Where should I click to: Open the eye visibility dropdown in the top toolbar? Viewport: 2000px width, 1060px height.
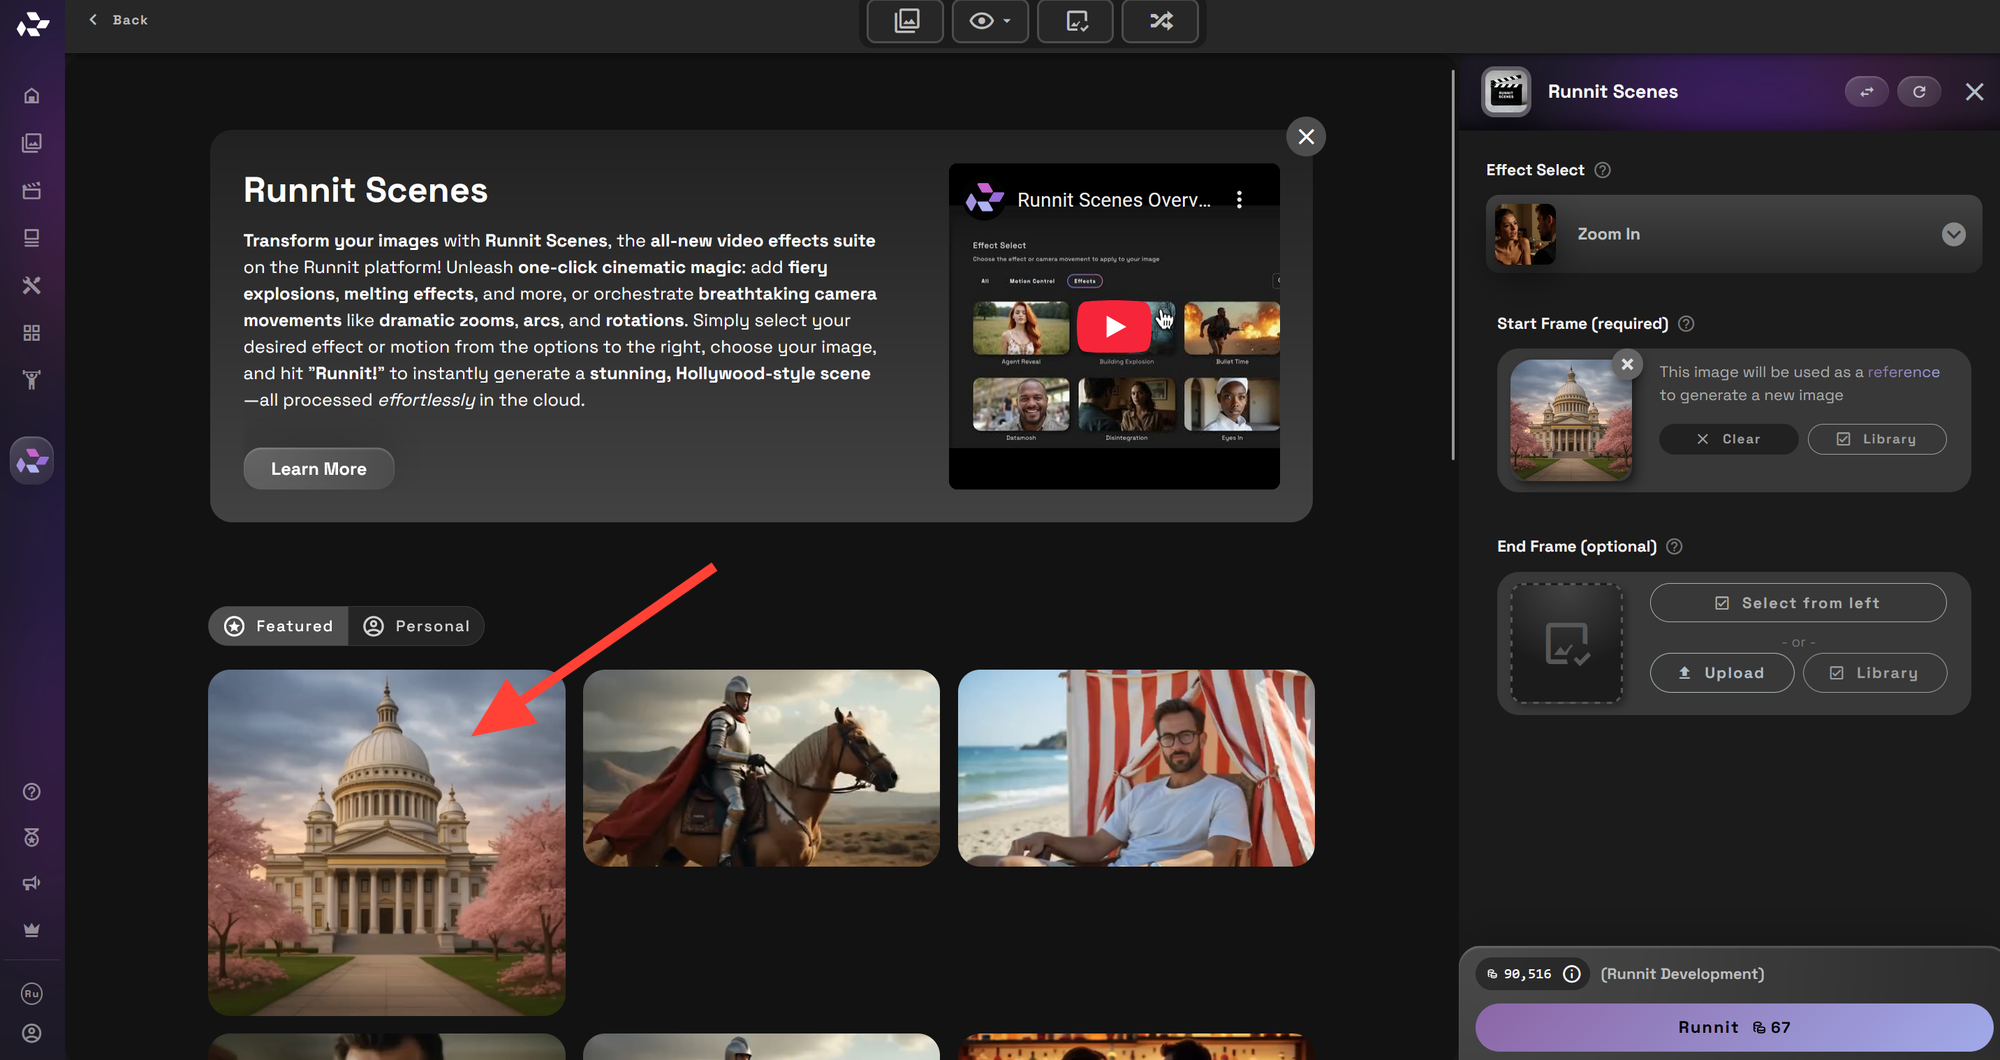(990, 21)
